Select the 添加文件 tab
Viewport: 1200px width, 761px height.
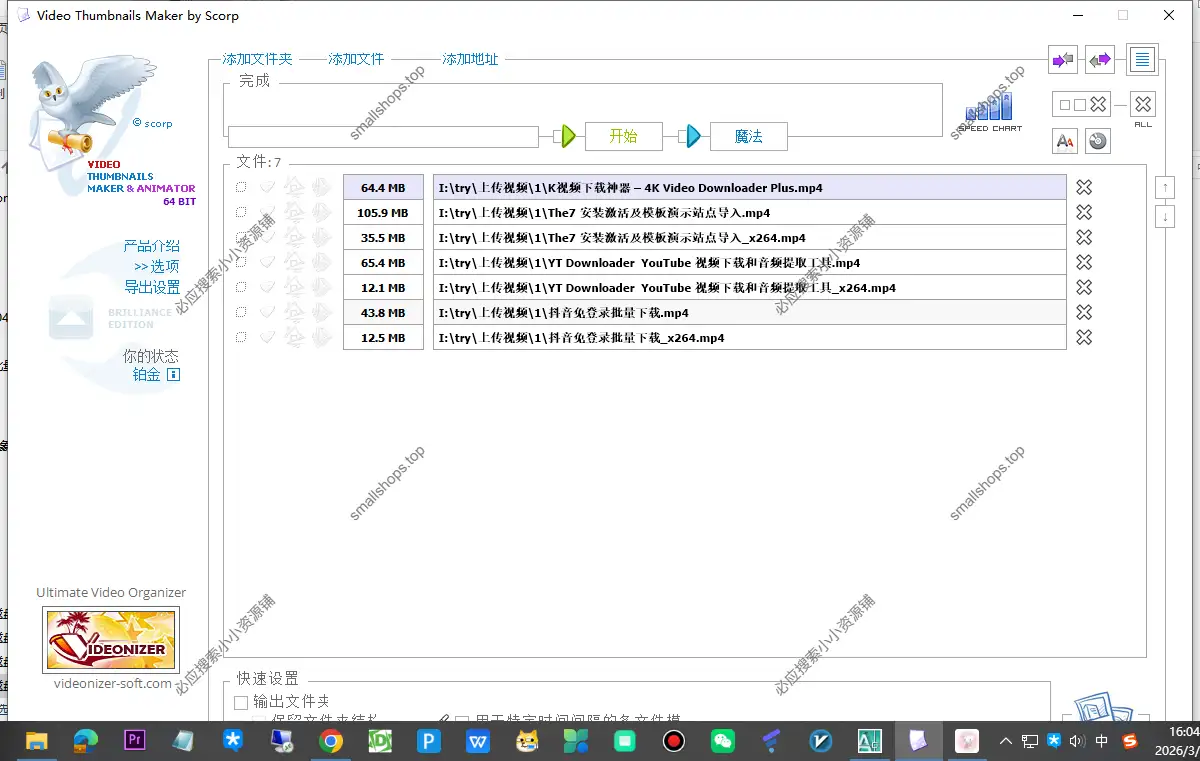(356, 59)
